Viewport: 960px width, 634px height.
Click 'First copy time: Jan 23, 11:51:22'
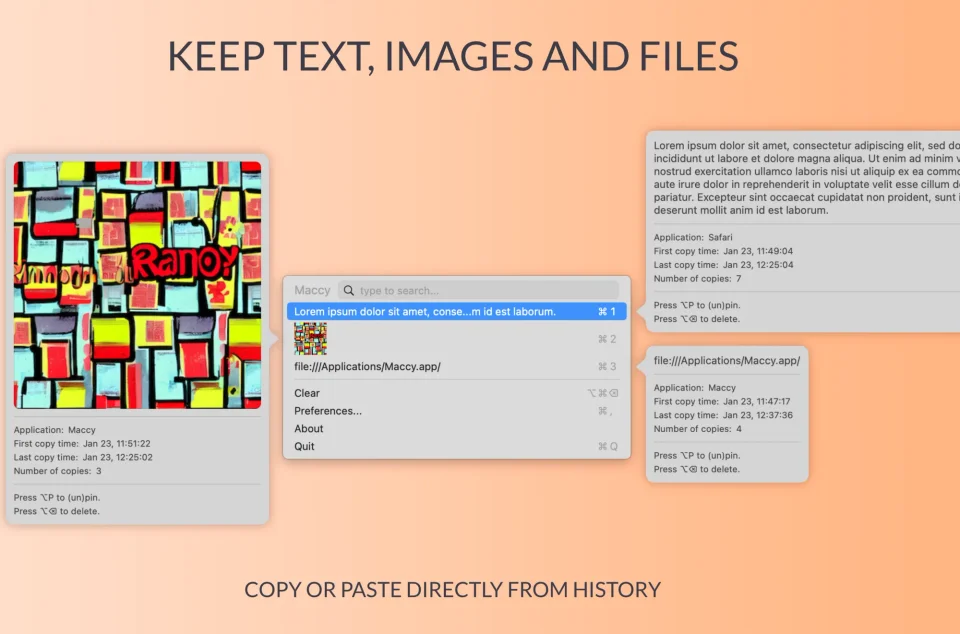click(x=82, y=444)
